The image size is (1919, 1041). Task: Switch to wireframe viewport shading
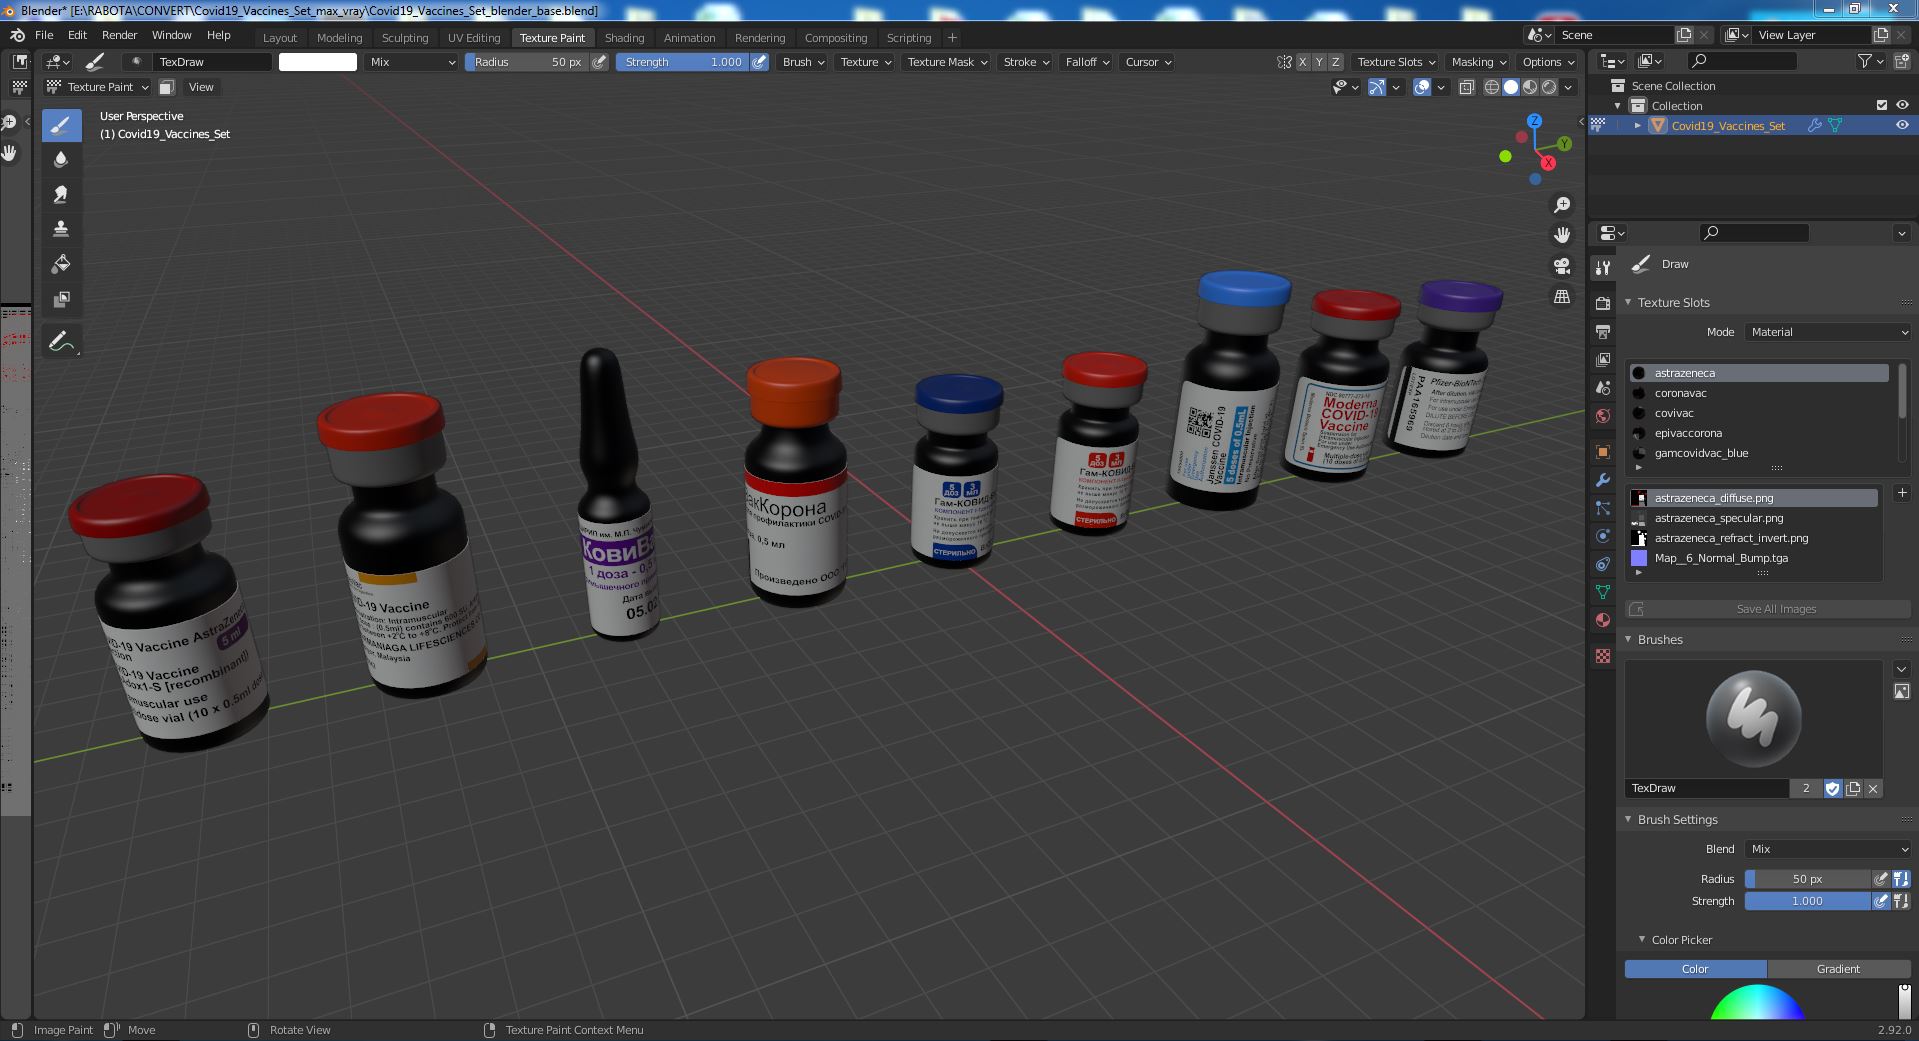(1491, 87)
